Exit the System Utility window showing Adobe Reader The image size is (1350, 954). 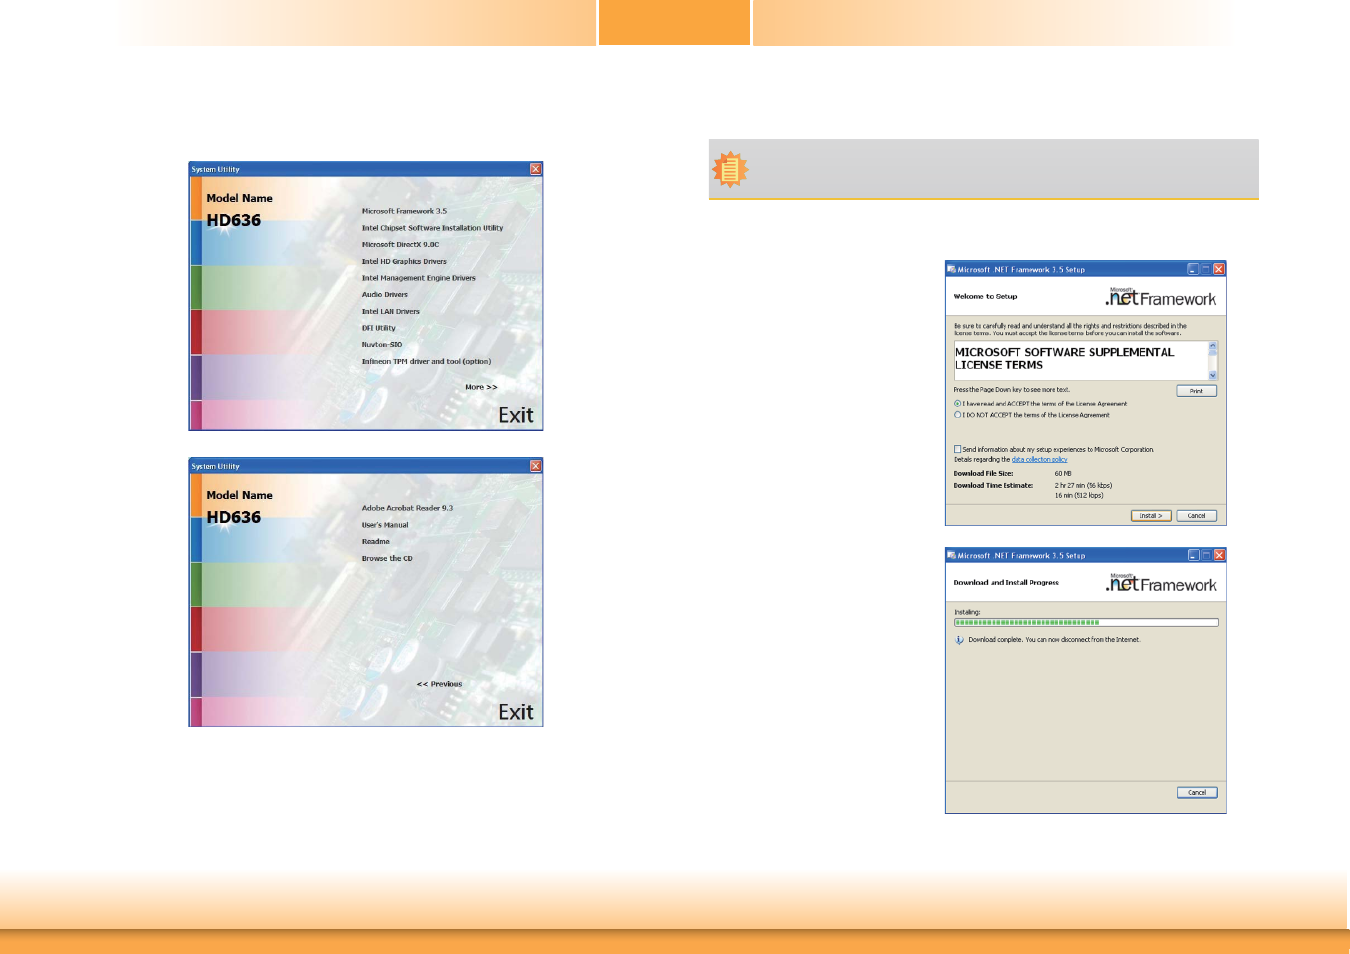[516, 712]
